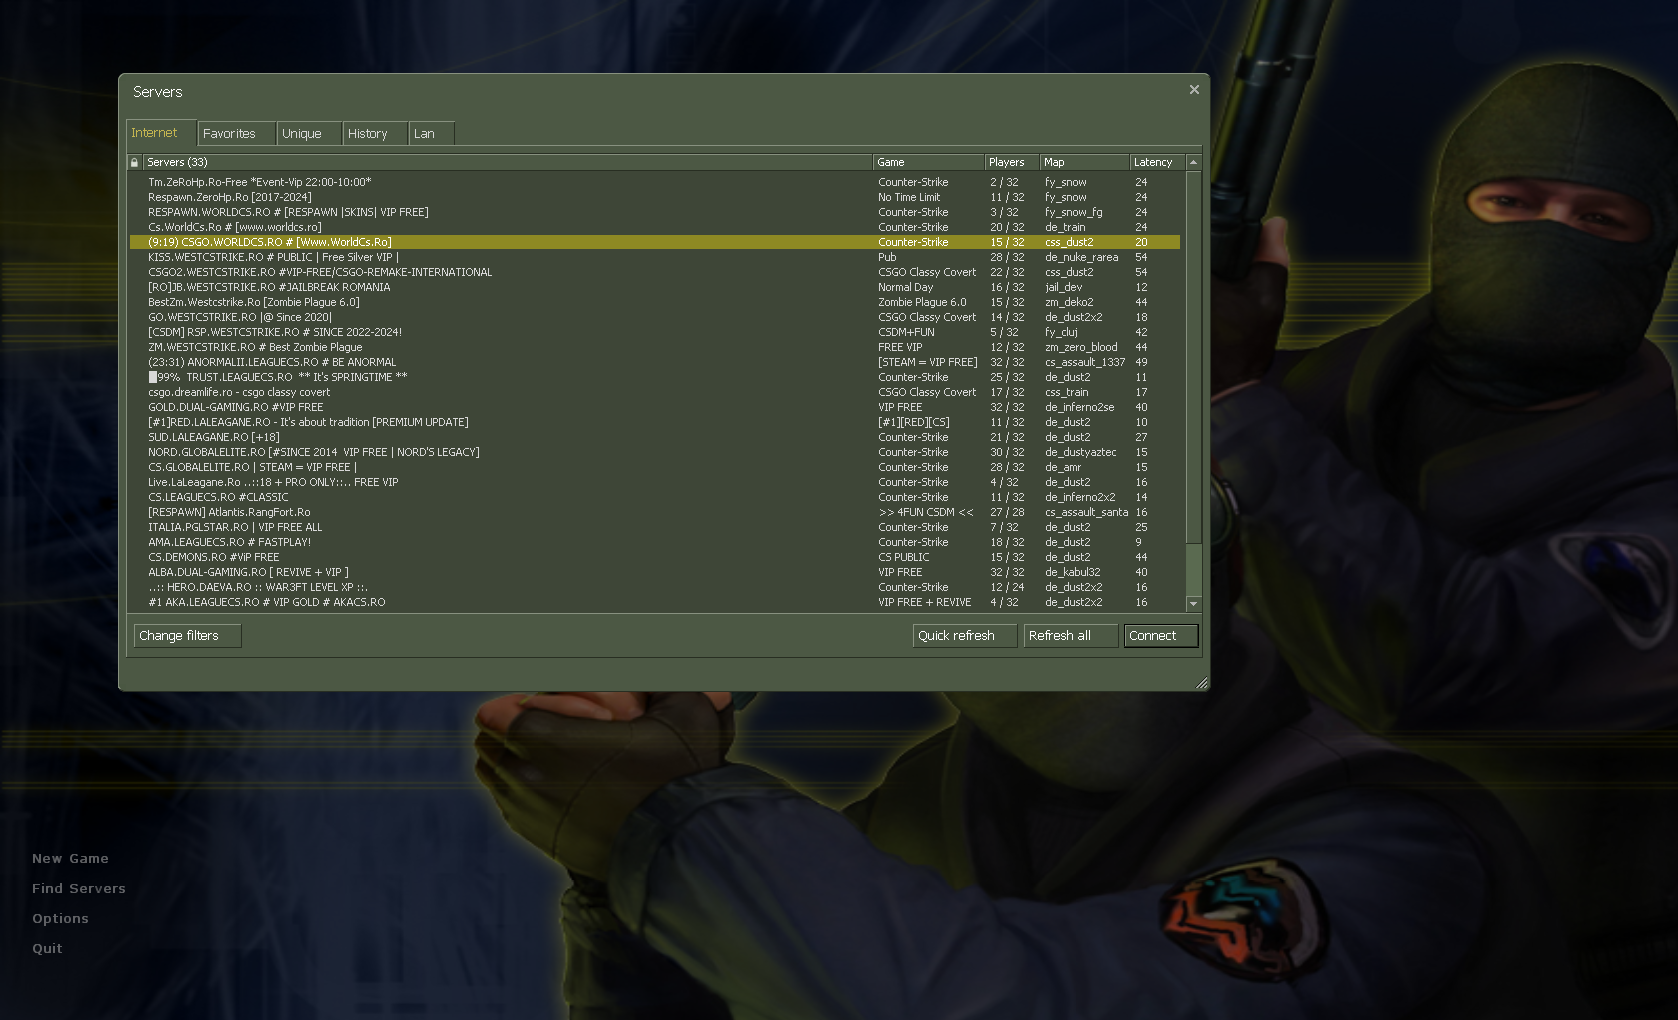Select the Lan tab
This screenshot has width=1678, height=1020.
point(425,134)
